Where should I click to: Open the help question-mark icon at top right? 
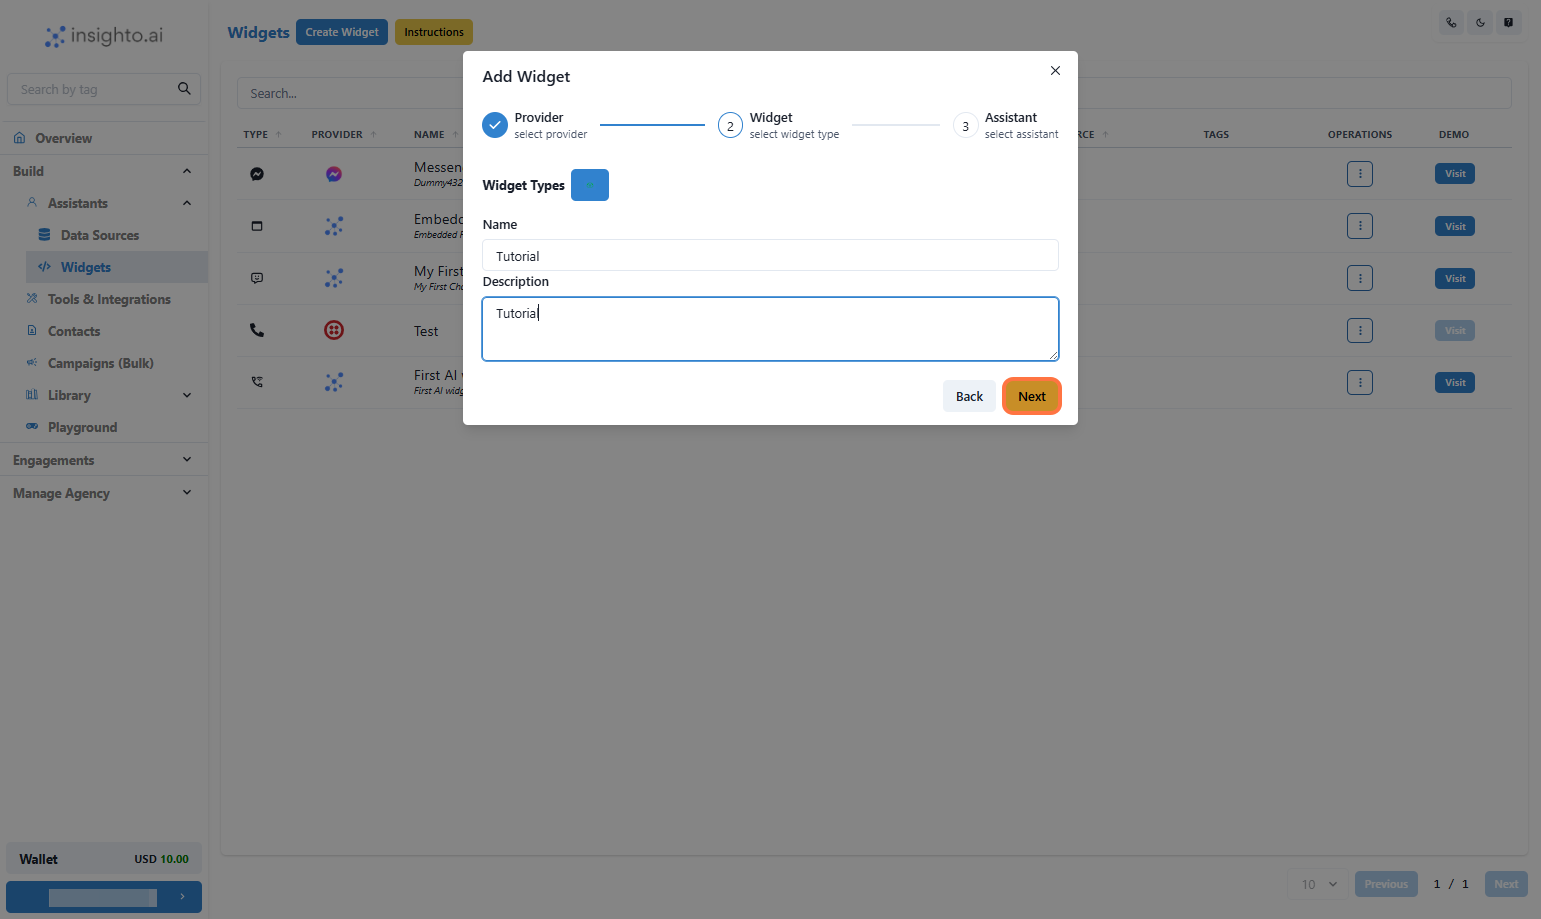[x=1509, y=22]
